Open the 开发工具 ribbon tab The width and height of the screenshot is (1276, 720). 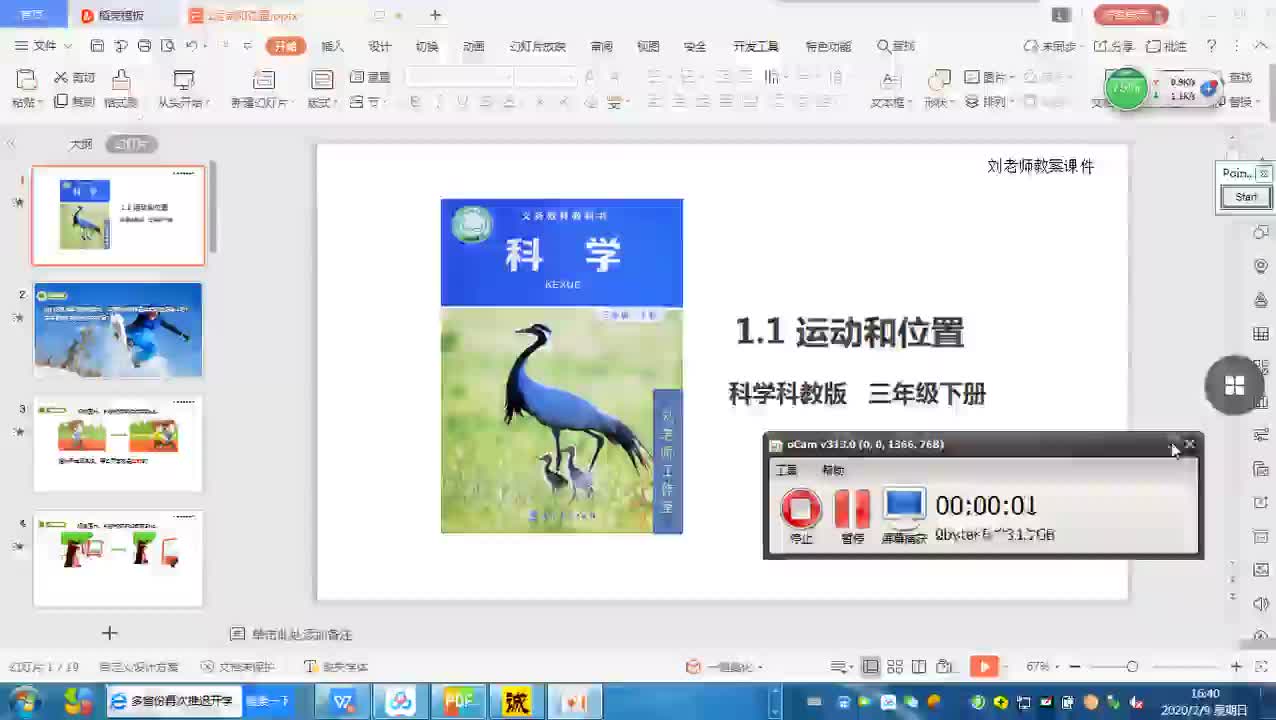tap(756, 46)
